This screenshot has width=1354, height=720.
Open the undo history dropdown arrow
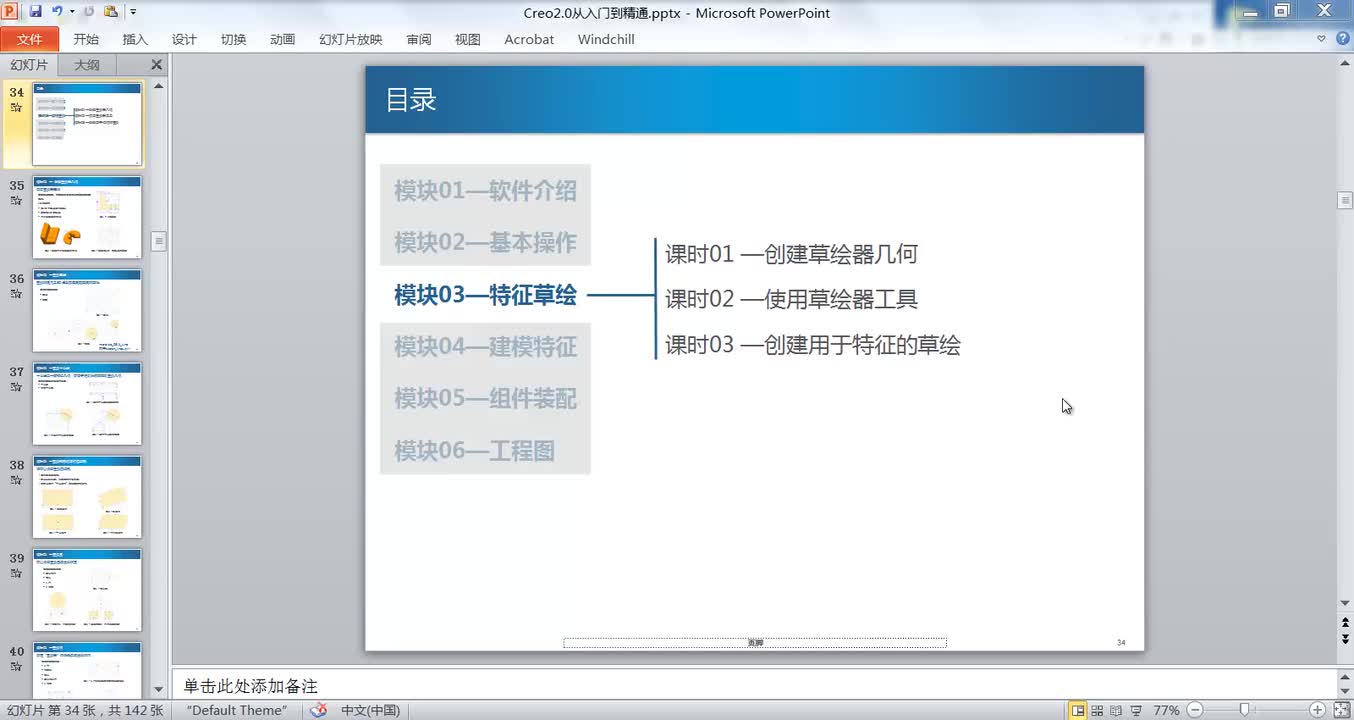pyautogui.click(x=71, y=12)
